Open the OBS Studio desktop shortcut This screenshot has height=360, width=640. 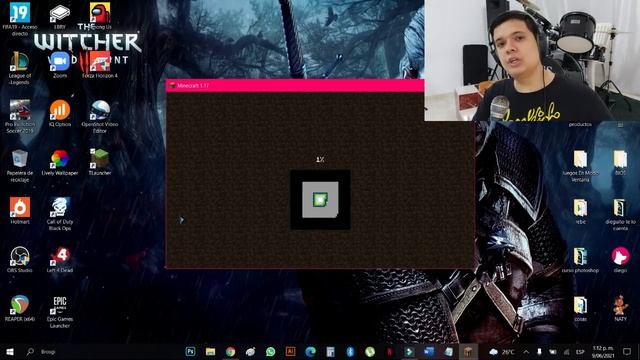20,260
